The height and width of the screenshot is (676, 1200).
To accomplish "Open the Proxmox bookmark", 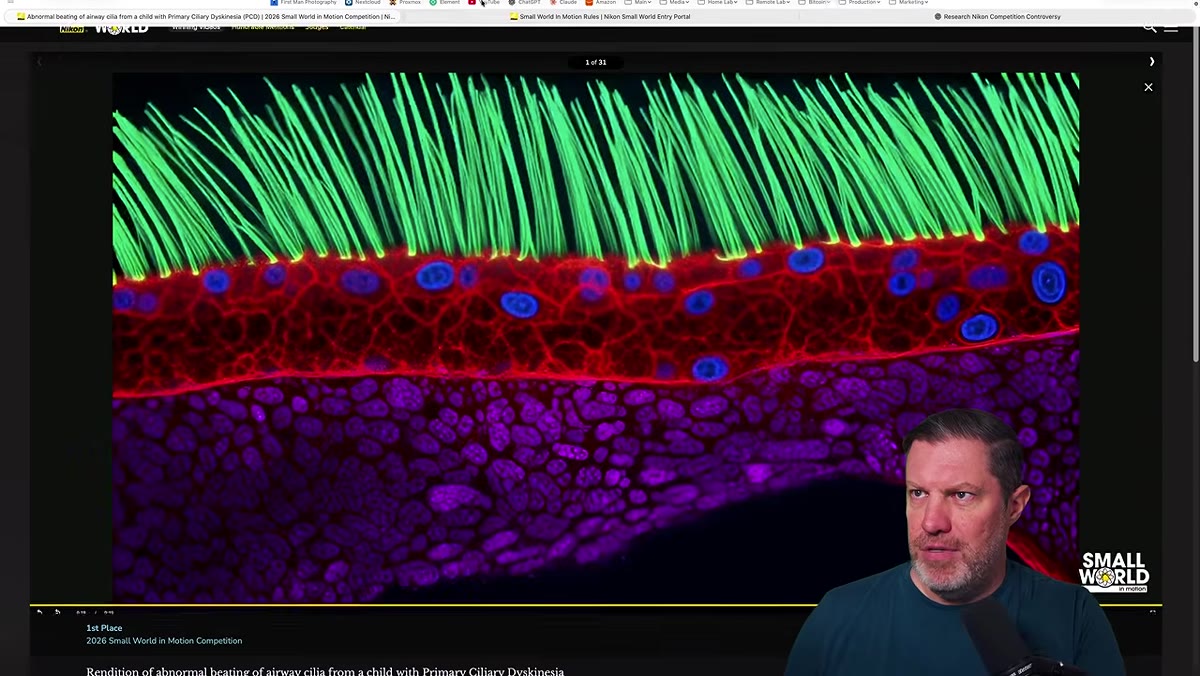I will click(x=405, y=3).
